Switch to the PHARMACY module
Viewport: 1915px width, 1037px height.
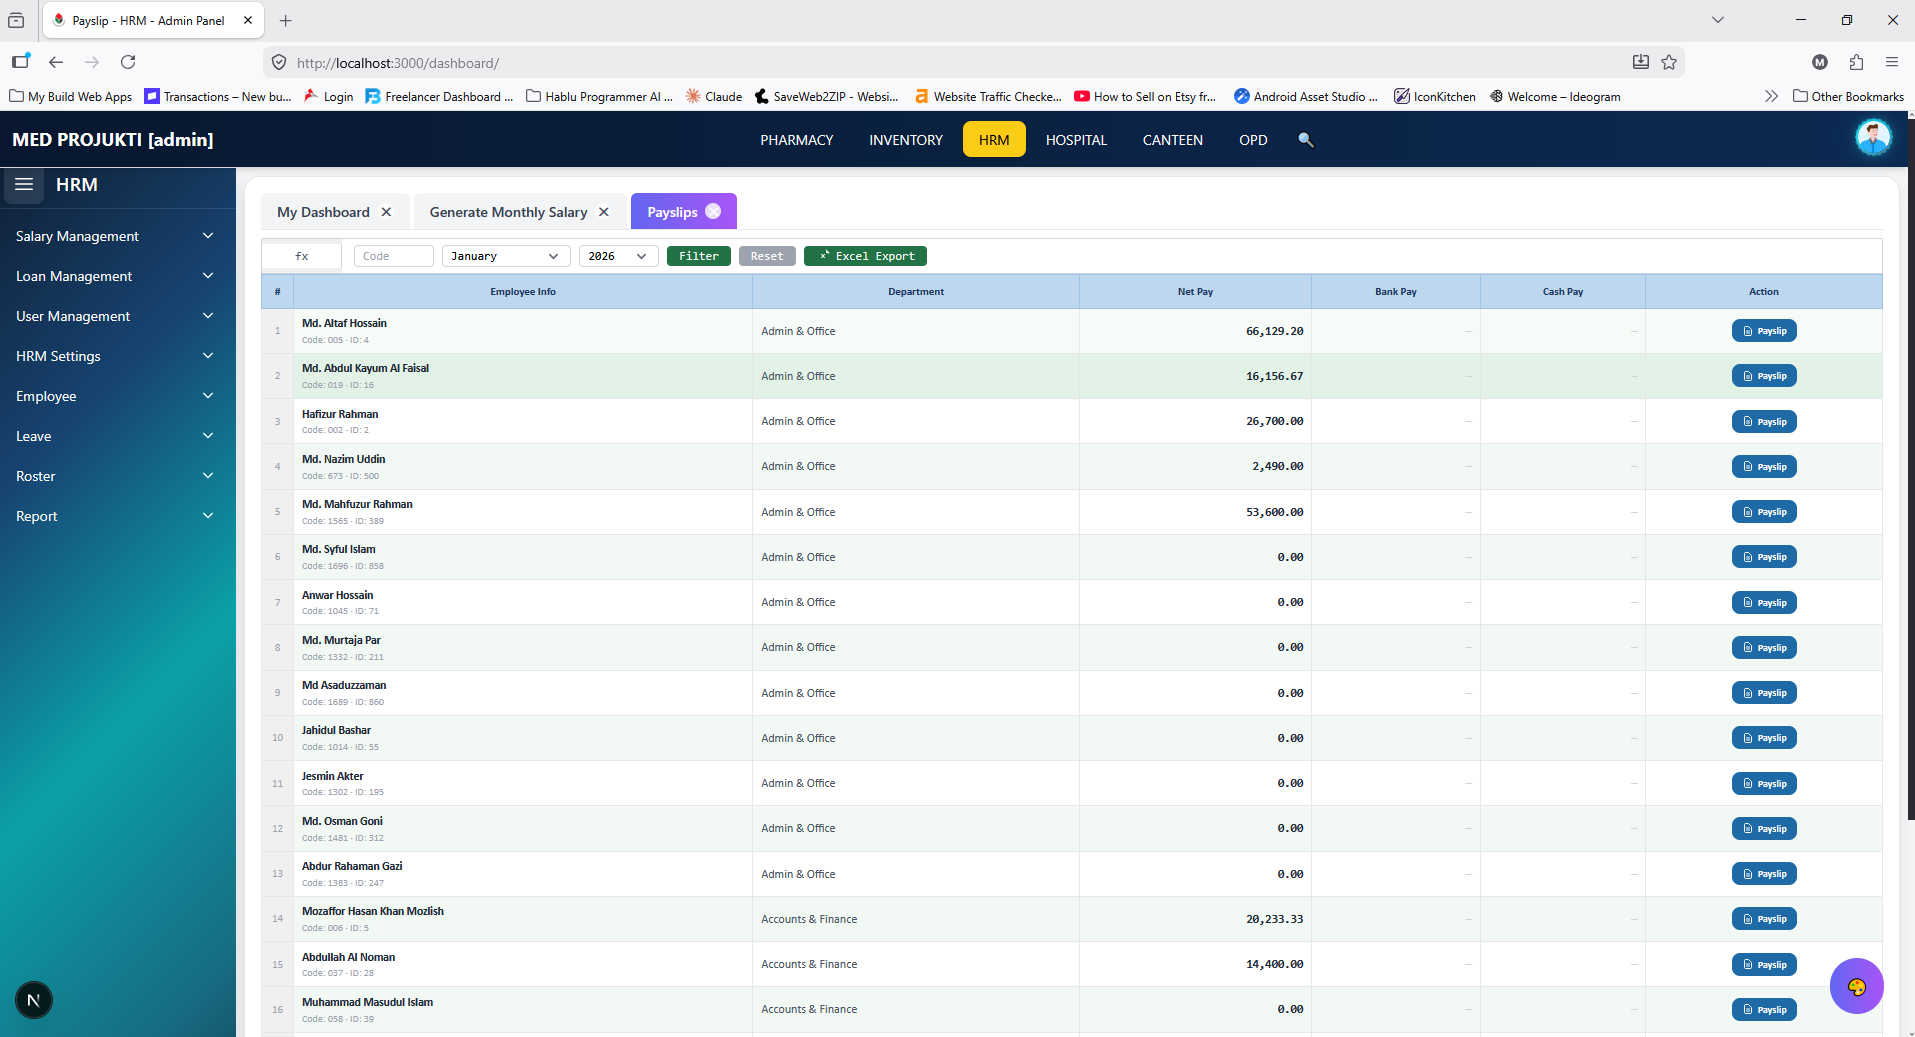point(796,140)
